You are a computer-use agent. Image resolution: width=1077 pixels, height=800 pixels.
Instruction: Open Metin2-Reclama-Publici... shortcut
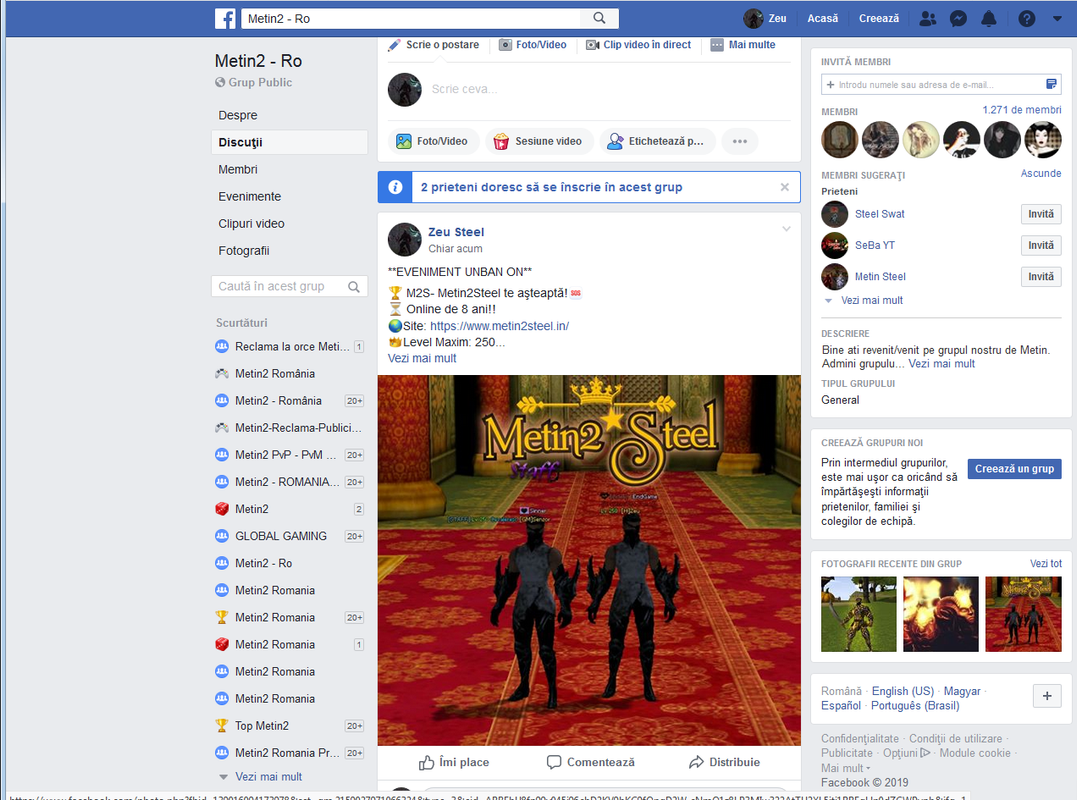pos(289,428)
